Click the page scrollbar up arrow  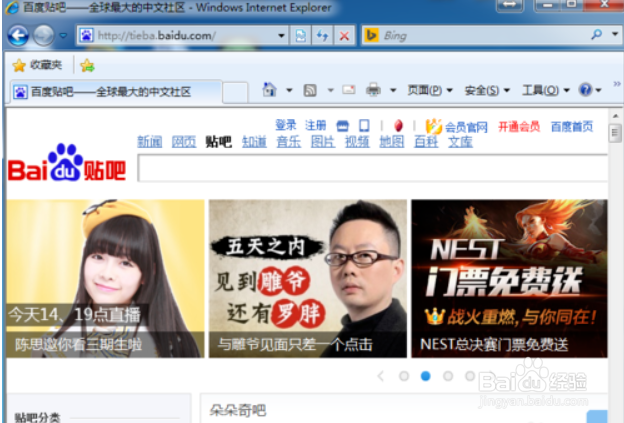pyautogui.click(x=615, y=116)
